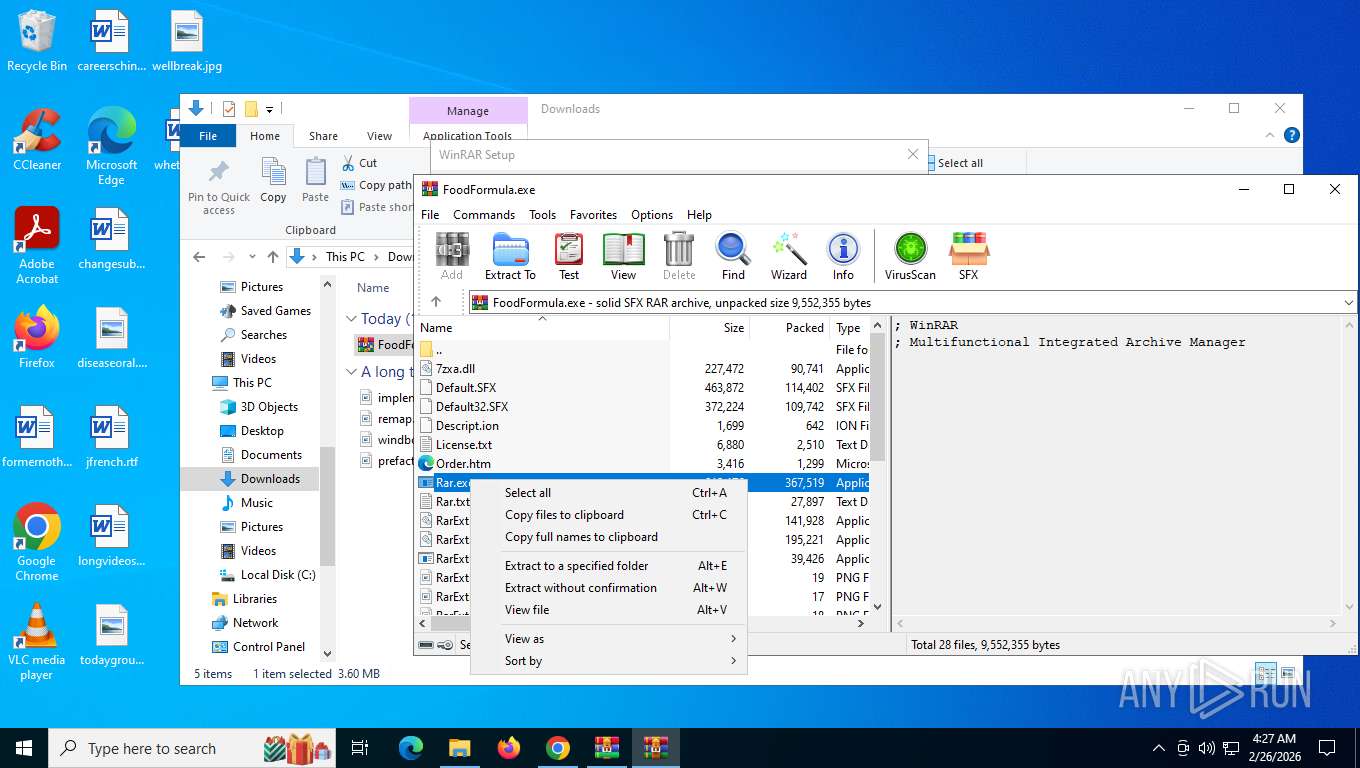The image size is (1360, 768).
Task: Collapse Explorer ribbon with chevron arrow
Action: pyautogui.click(x=1271, y=135)
